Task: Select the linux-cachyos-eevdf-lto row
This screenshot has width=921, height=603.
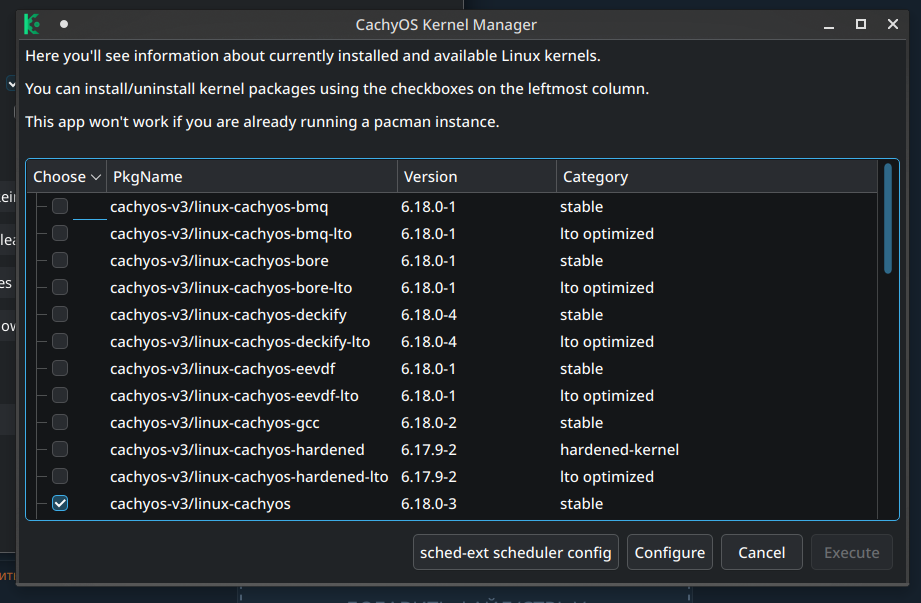Action: tap(234, 396)
